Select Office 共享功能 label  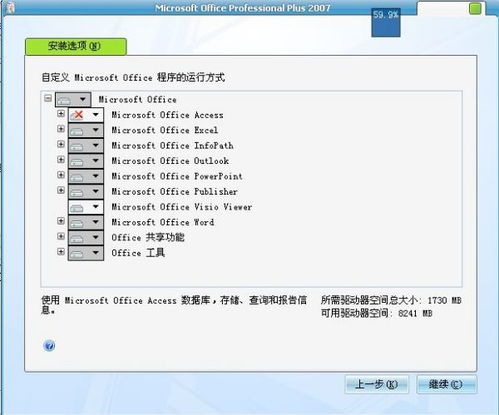click(148, 238)
